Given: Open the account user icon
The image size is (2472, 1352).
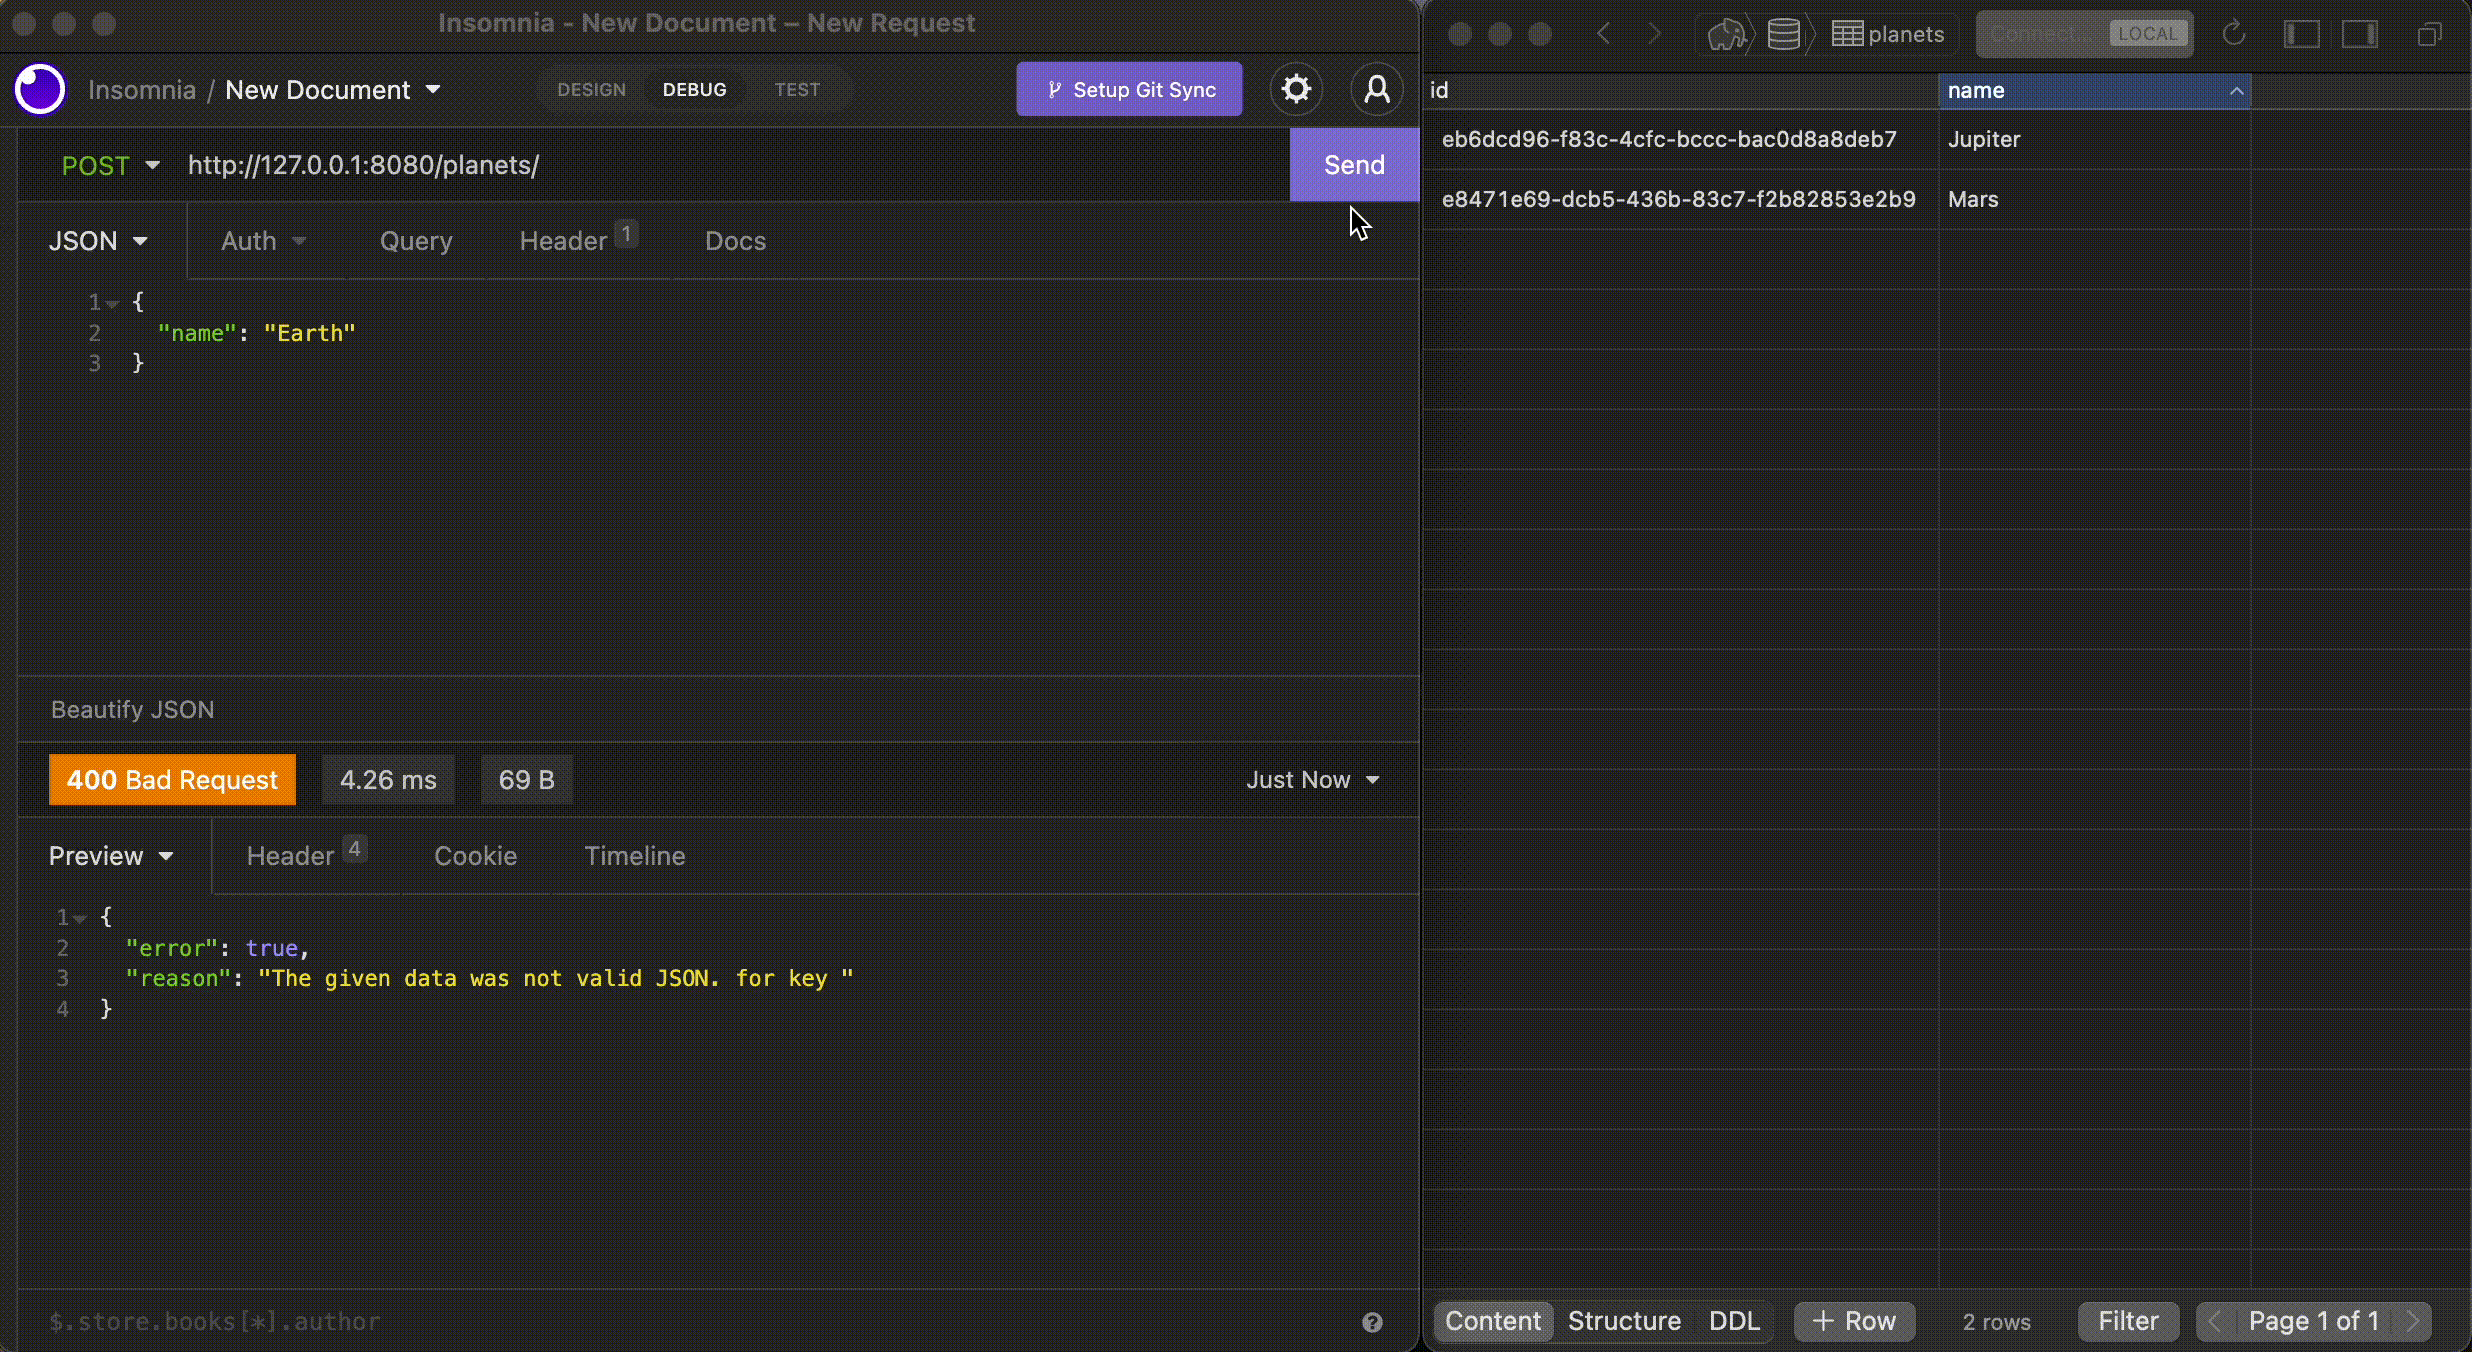Looking at the screenshot, I should 1377,89.
